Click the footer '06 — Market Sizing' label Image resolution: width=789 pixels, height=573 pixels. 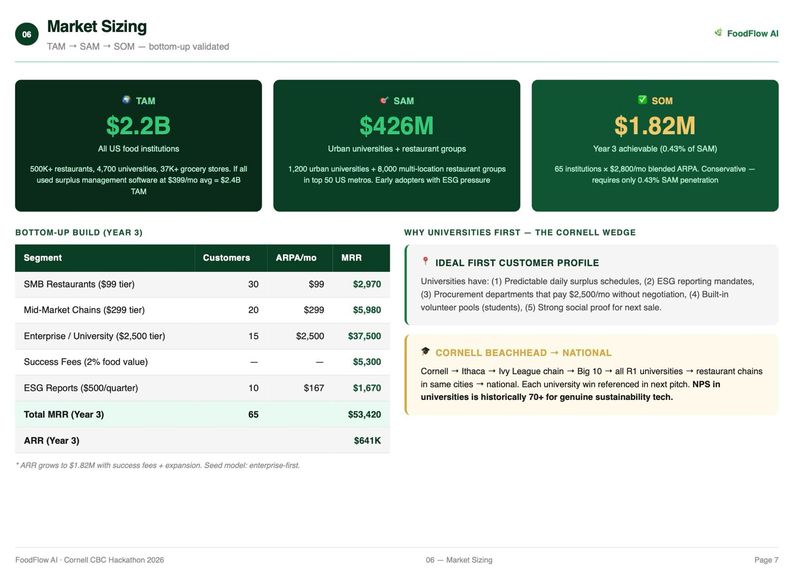[459, 560]
